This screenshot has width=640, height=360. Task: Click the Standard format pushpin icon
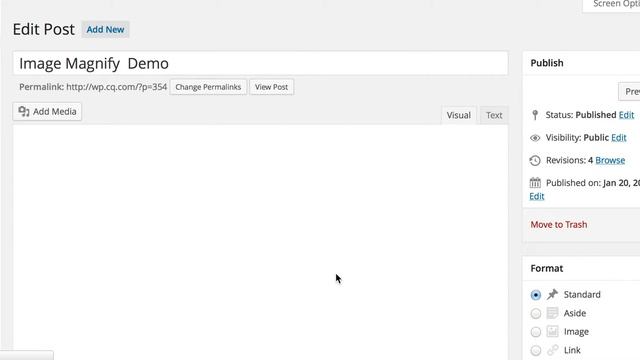(553, 294)
